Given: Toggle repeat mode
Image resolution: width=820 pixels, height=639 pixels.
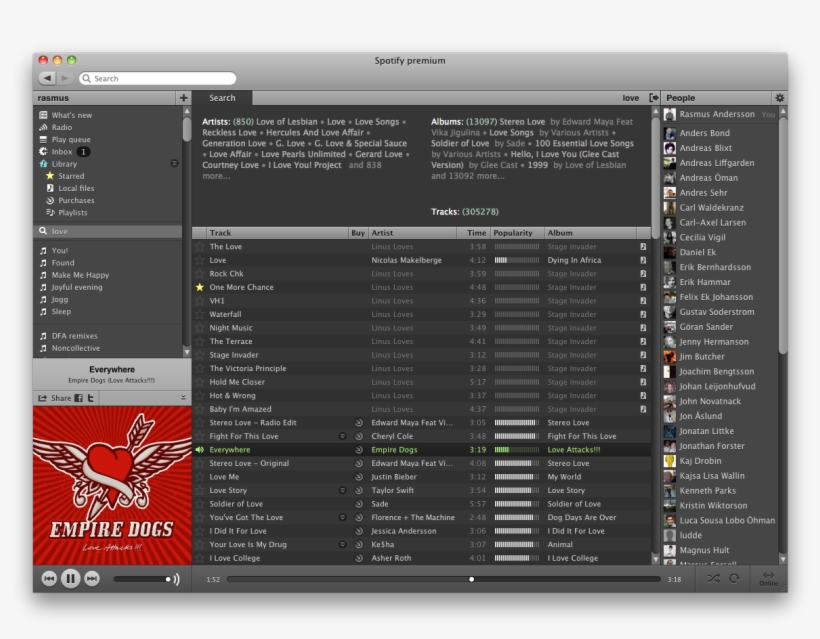Looking at the screenshot, I should 734,578.
